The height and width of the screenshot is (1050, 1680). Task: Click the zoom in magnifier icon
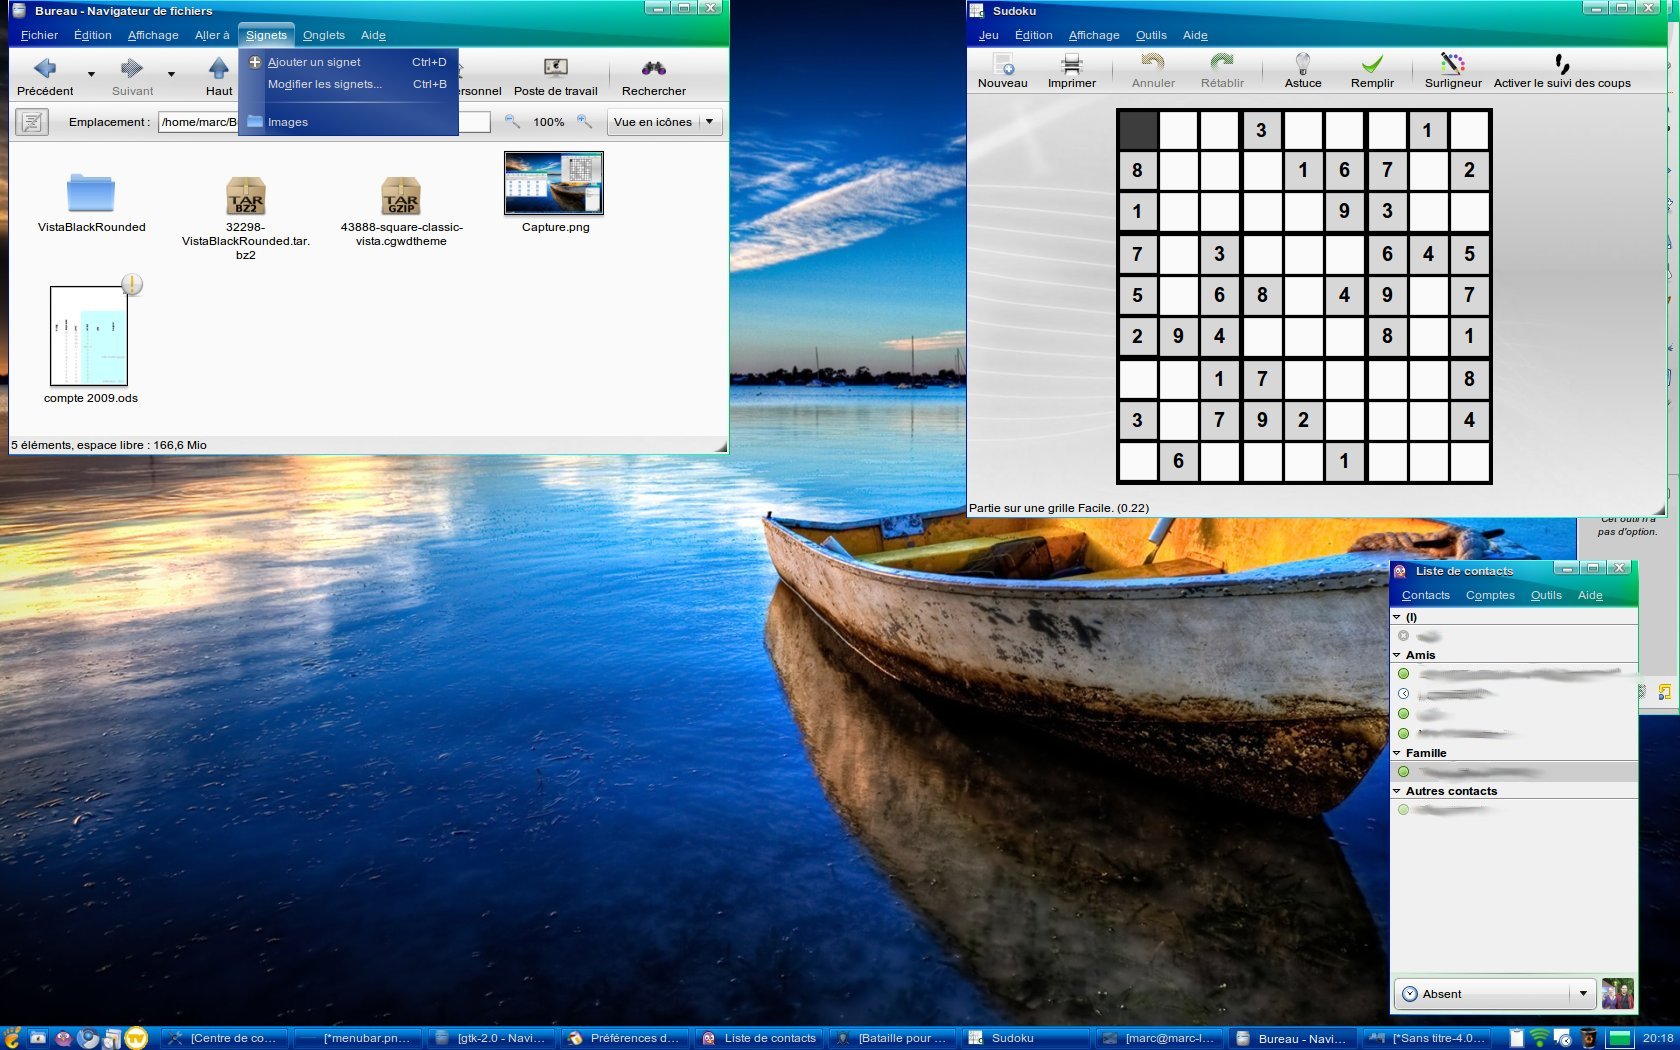click(x=585, y=121)
